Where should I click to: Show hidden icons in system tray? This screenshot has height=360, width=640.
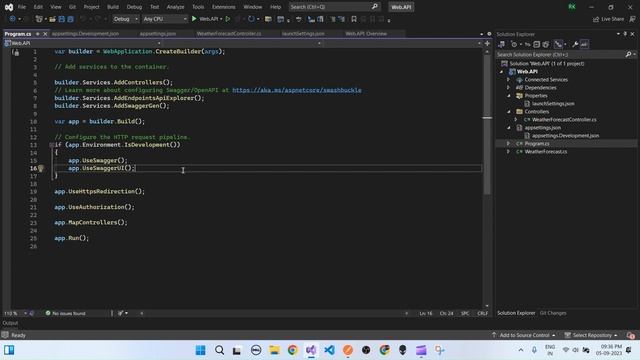click(x=521, y=350)
